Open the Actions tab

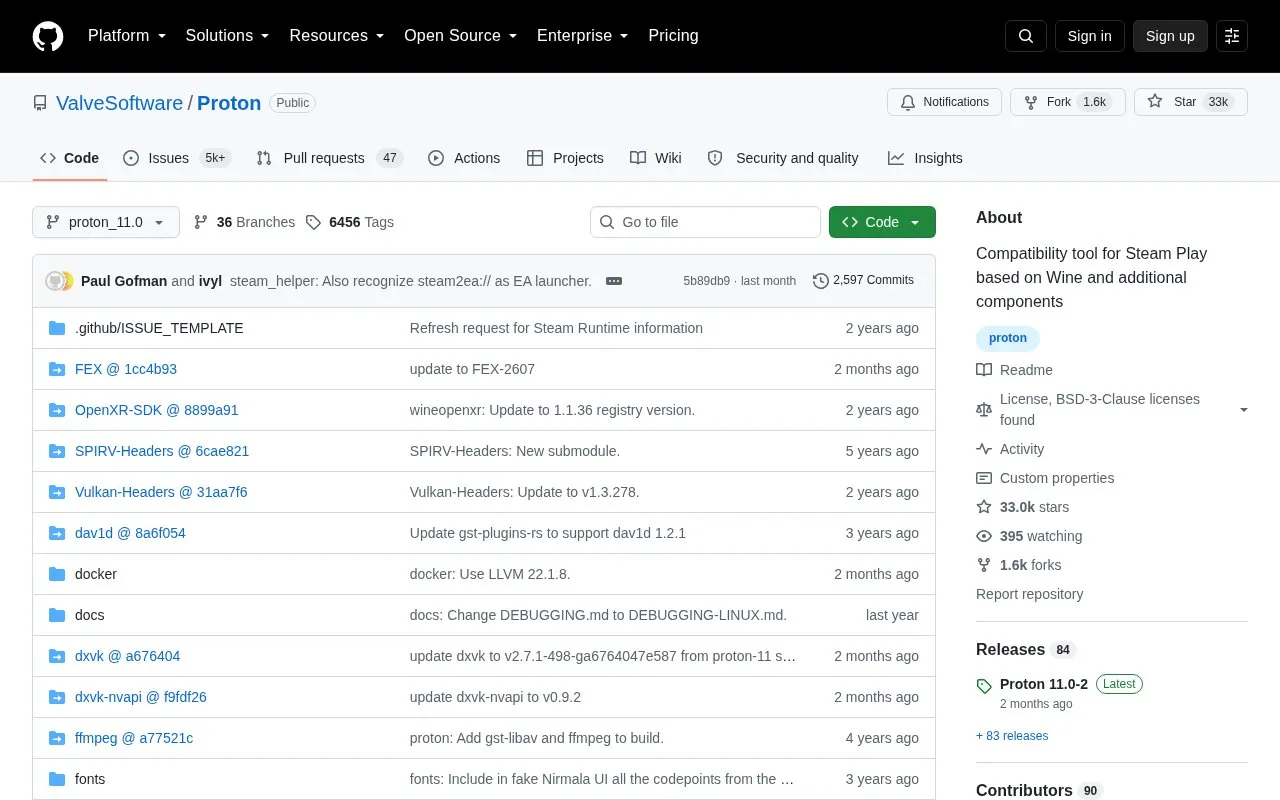(464, 158)
